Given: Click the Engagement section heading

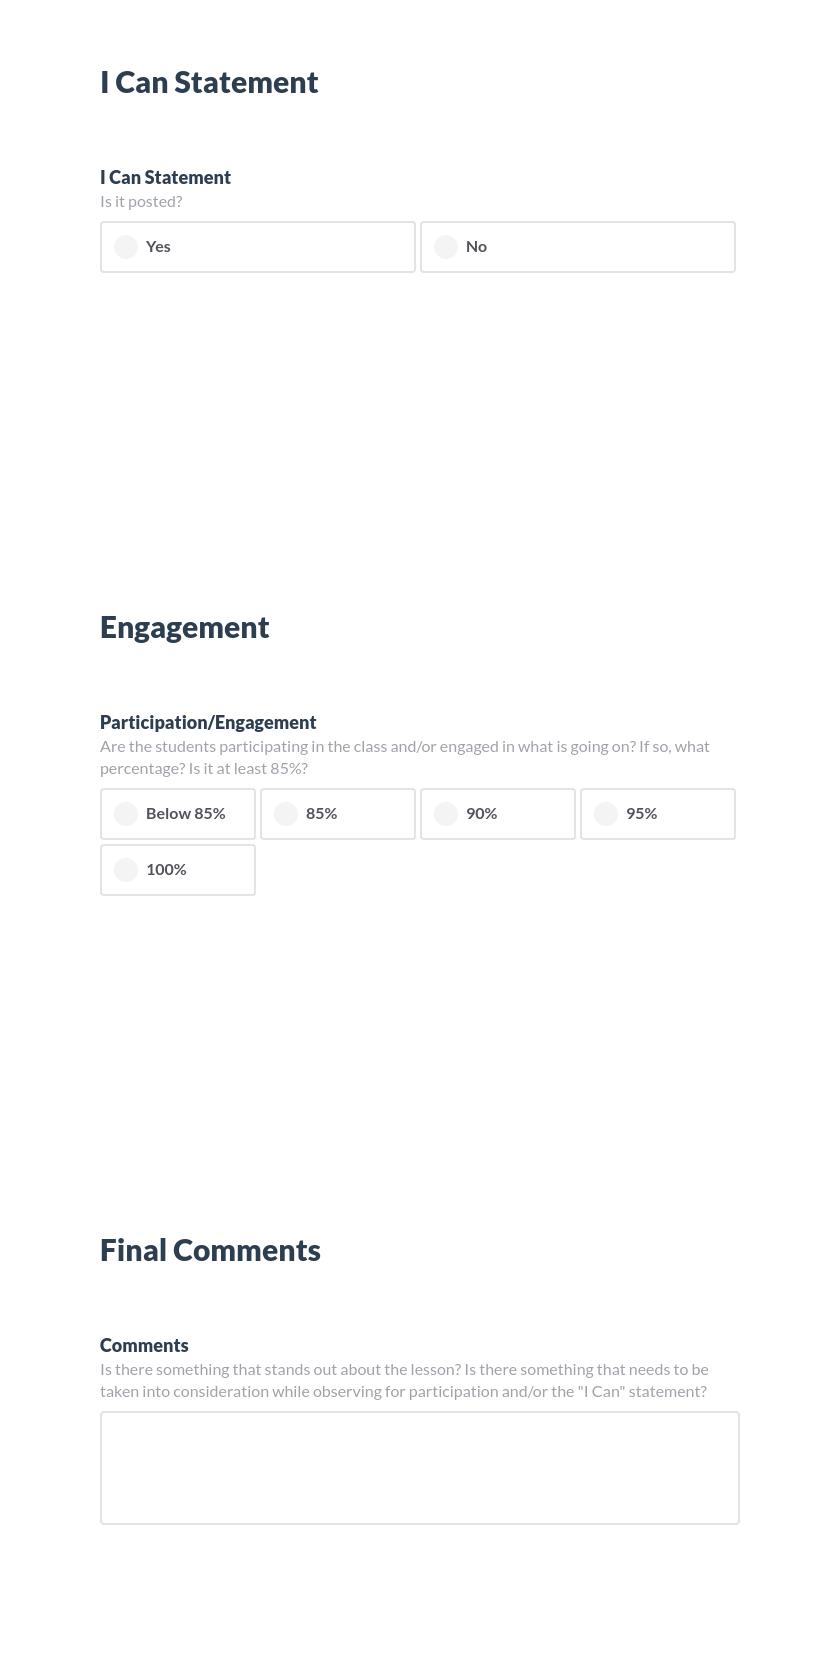Looking at the screenshot, I should click(184, 627).
